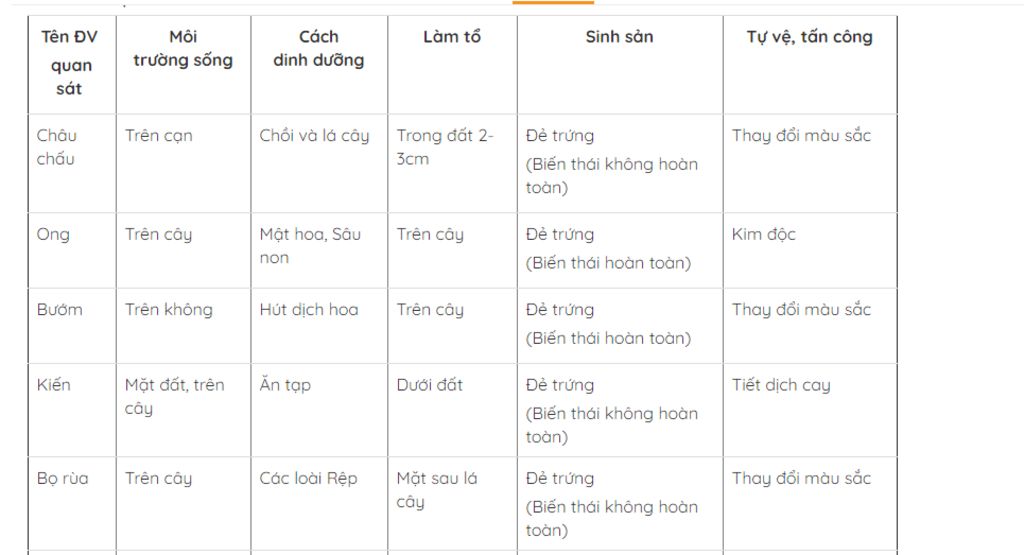The image size is (1024, 555).
Task: Click the "Cách dinh dưỡng" column header
Action: point(318,49)
